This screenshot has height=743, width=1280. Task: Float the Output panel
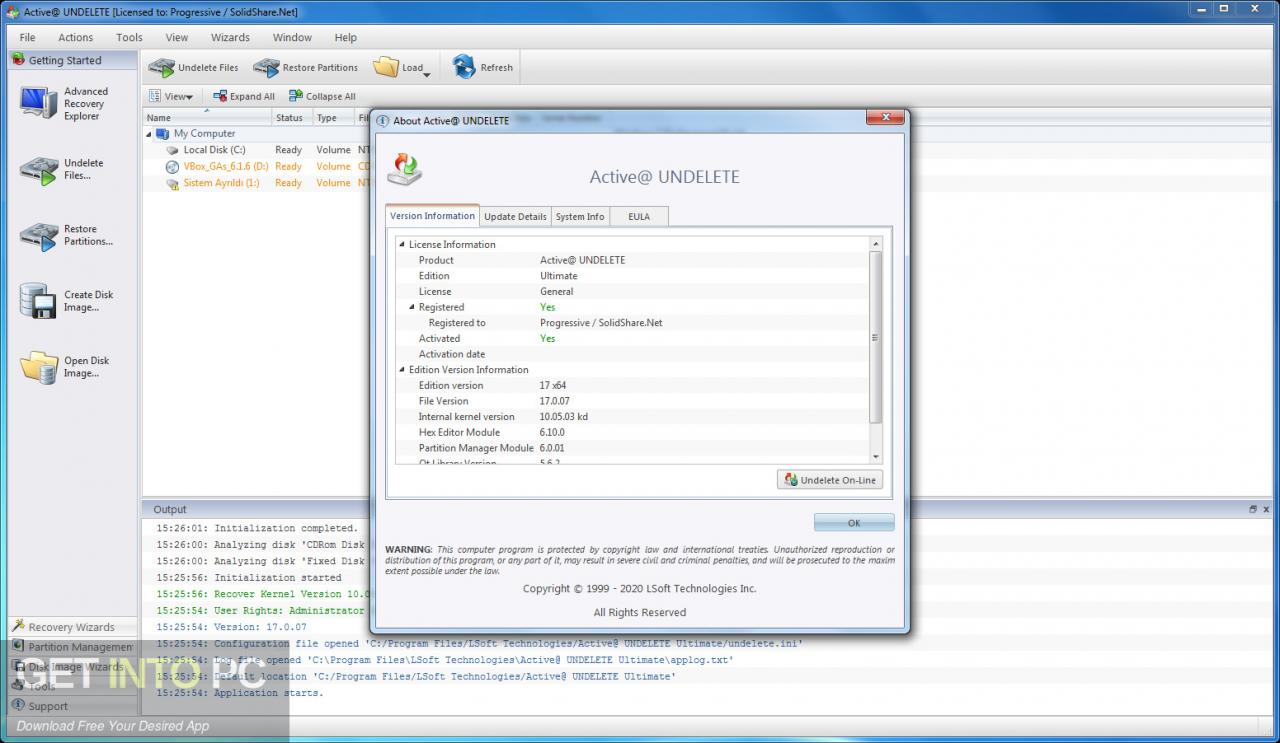tap(1253, 509)
